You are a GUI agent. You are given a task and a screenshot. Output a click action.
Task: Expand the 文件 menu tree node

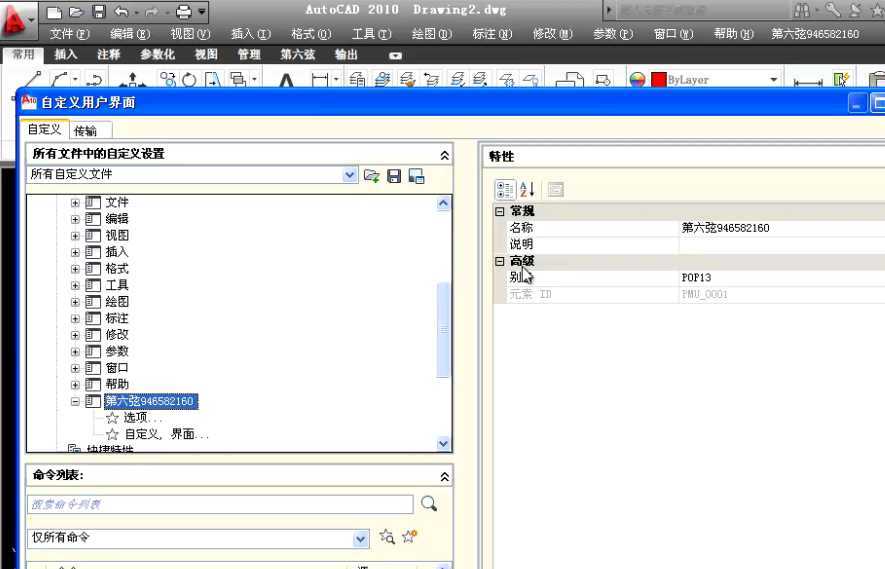[x=75, y=203]
